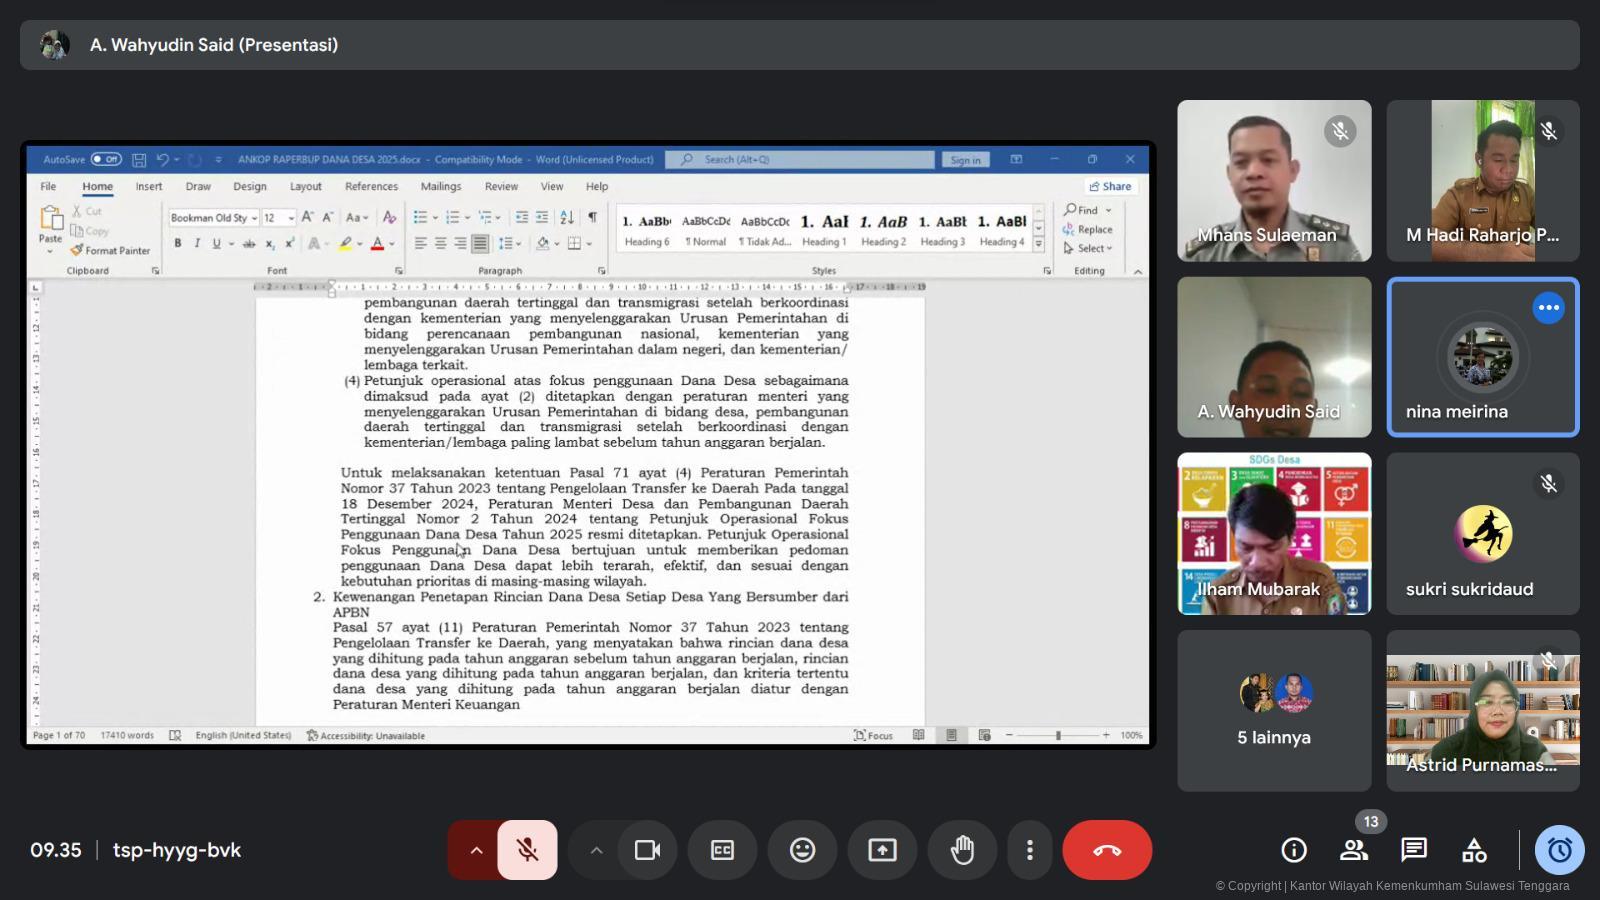Click Decrease Font Size icon
The width and height of the screenshot is (1600, 900).
coord(327,217)
